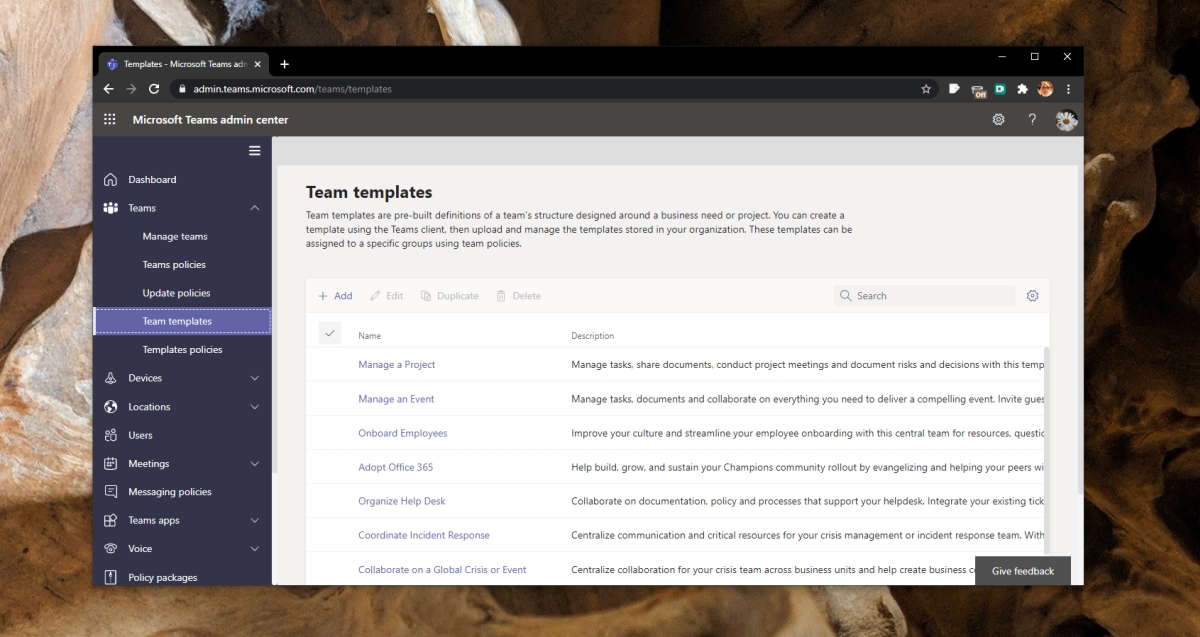Open Messaging policies page
This screenshot has width=1200, height=637.
(x=170, y=492)
